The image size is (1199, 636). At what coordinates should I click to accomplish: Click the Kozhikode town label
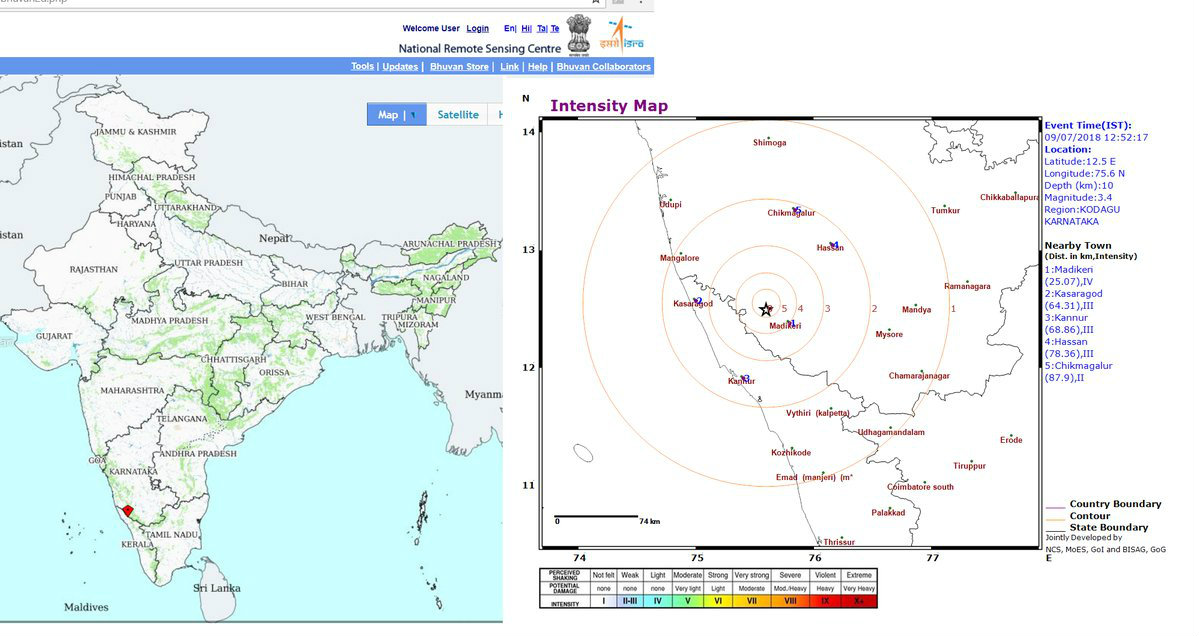791,453
